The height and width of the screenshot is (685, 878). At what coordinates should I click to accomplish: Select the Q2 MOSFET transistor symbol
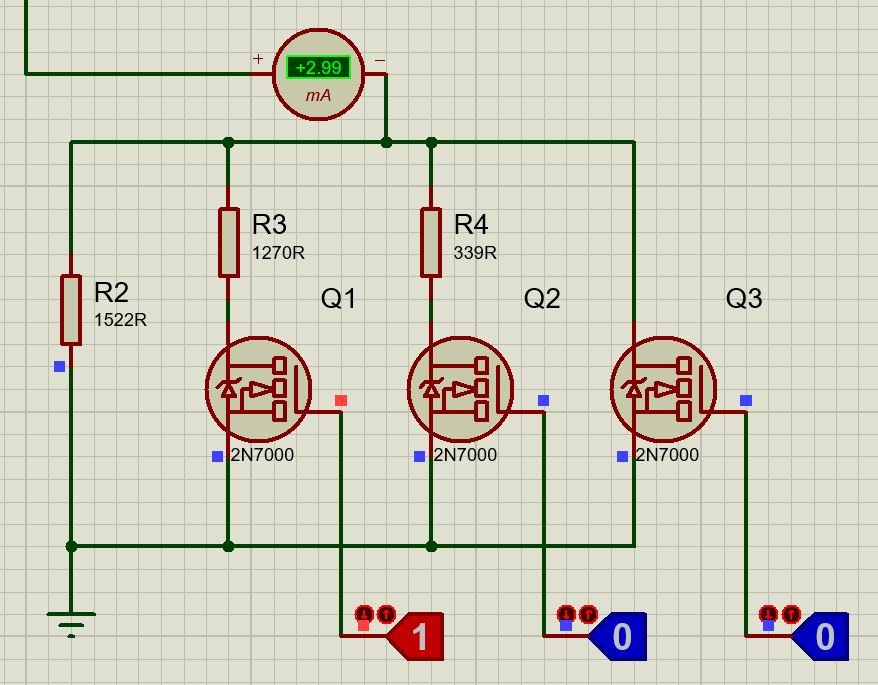(461, 389)
